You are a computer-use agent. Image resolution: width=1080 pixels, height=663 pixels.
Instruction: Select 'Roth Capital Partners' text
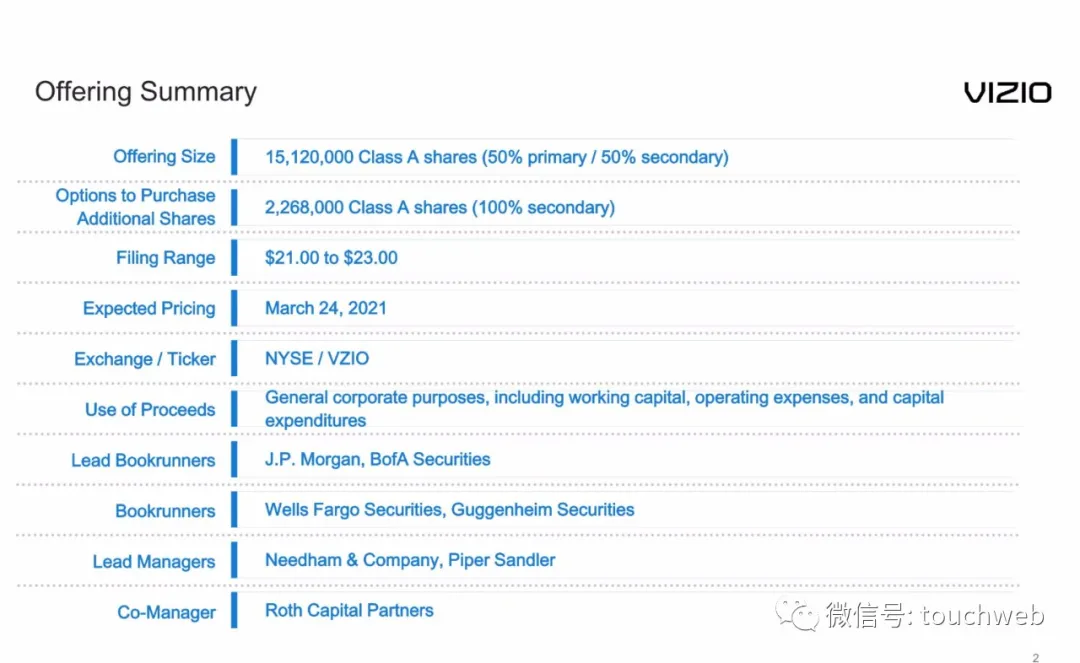click(x=349, y=610)
